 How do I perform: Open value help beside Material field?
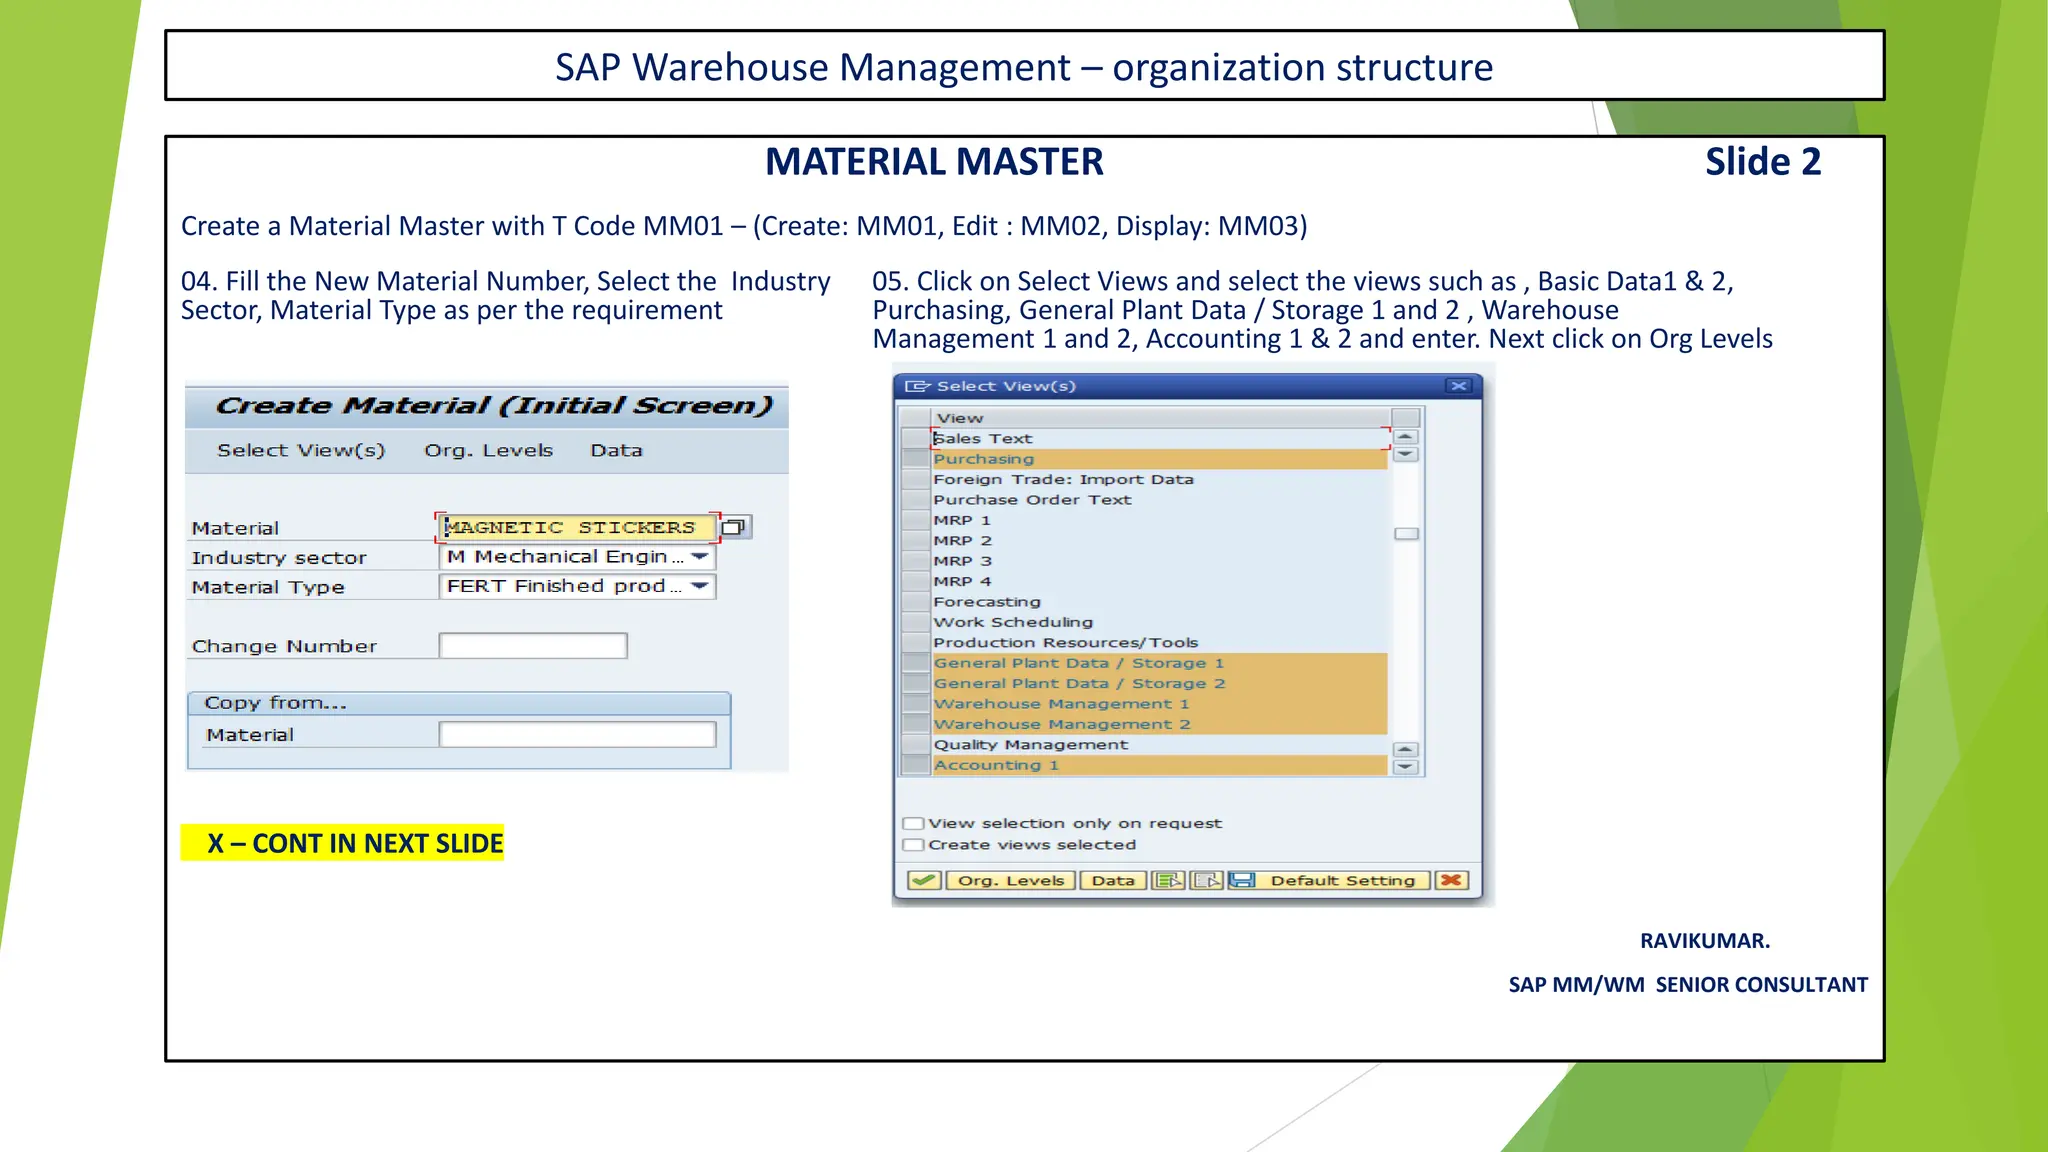point(735,527)
